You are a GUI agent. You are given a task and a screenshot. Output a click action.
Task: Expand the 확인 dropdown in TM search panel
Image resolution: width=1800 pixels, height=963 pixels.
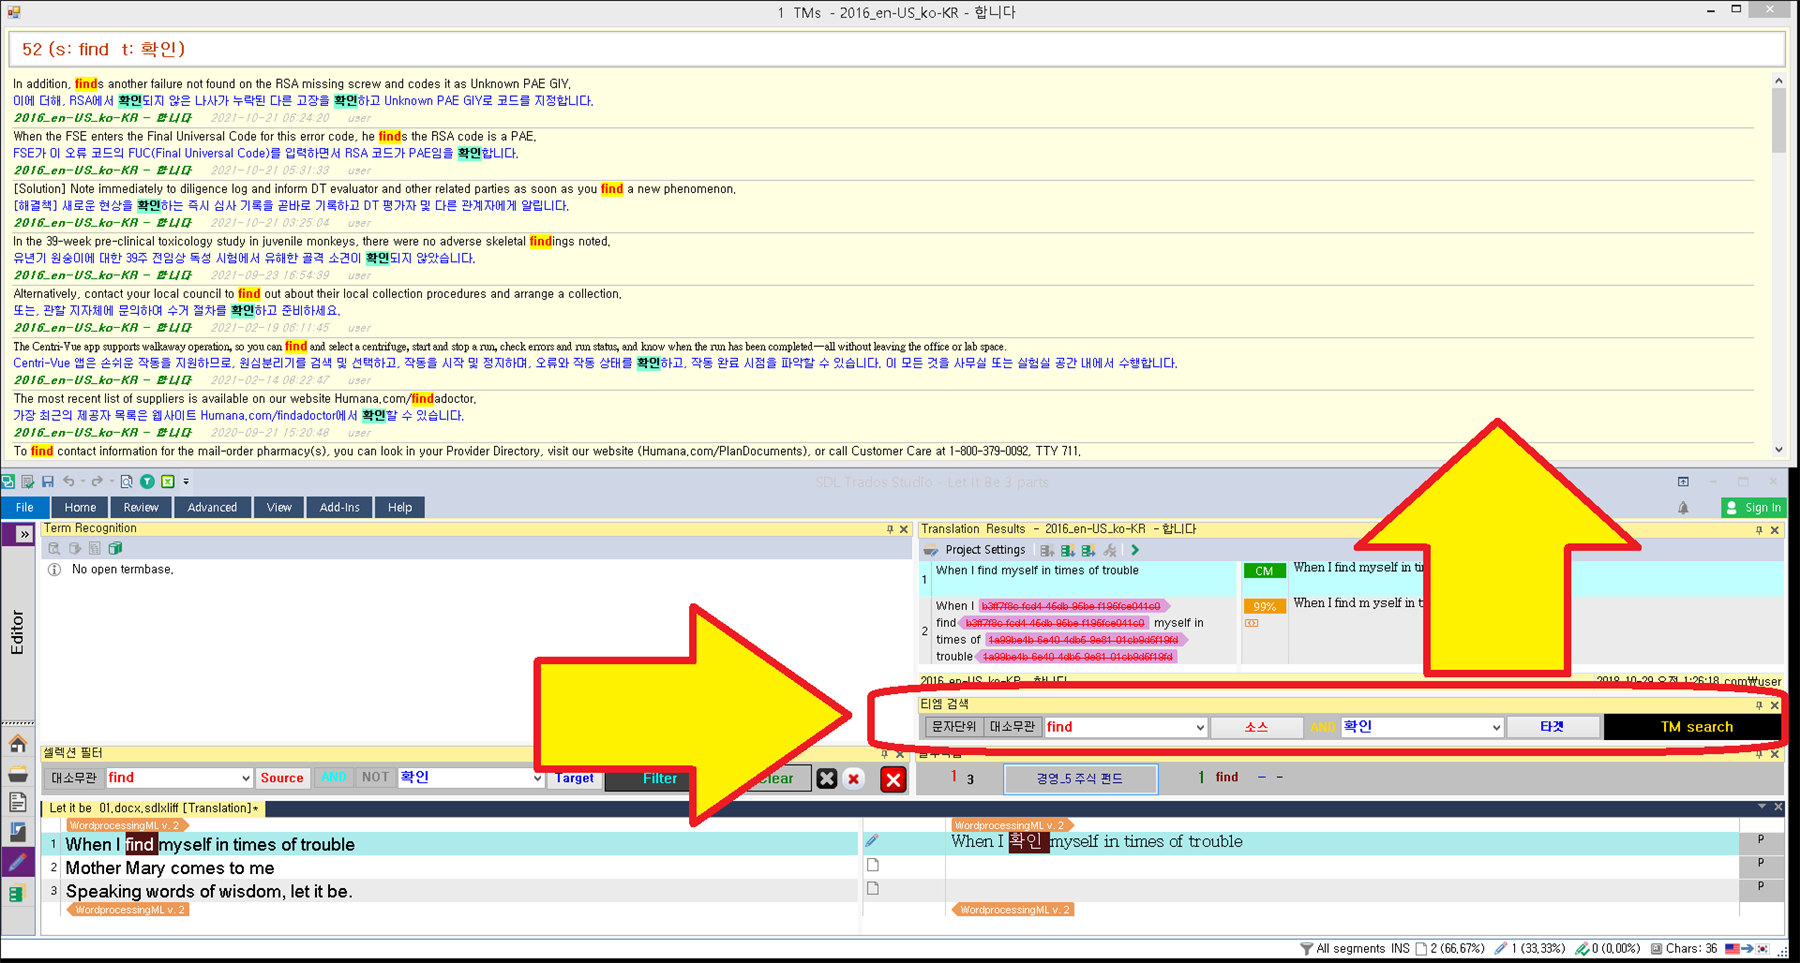point(1495,728)
